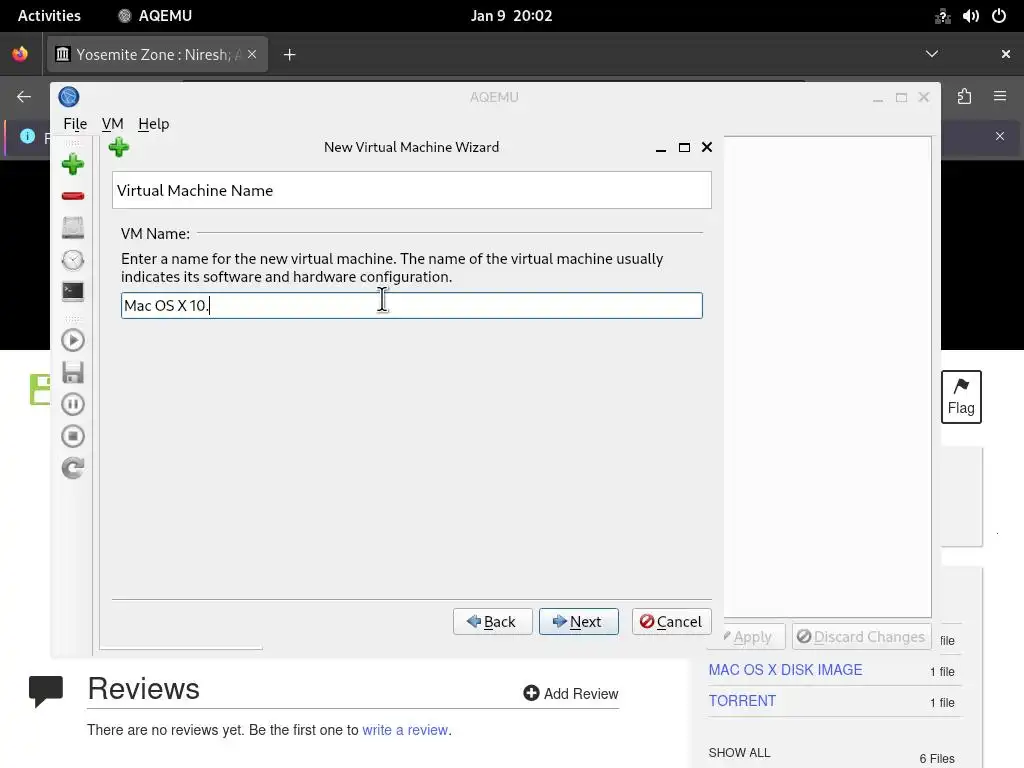The width and height of the screenshot is (1024, 768).
Task: Open the terminal console icon in sidebar
Action: pyautogui.click(x=72, y=291)
